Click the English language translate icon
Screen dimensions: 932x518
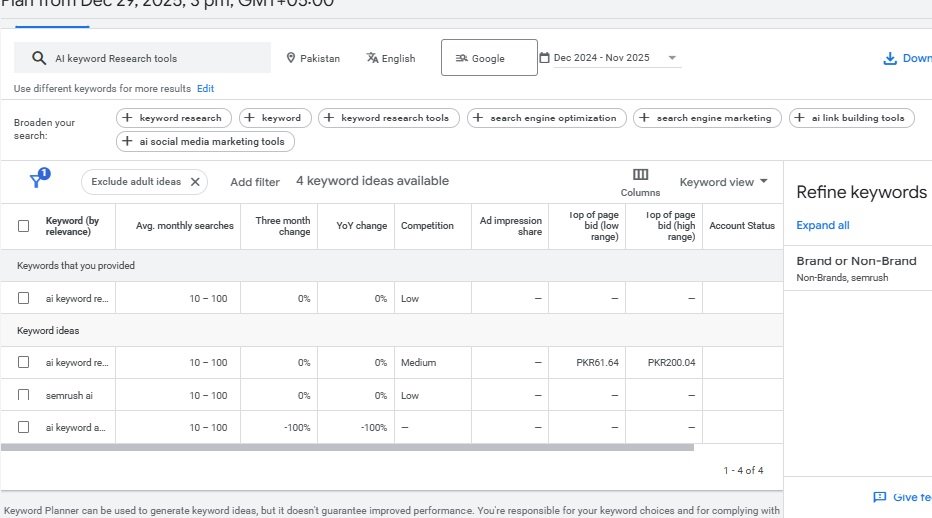[x=372, y=58]
